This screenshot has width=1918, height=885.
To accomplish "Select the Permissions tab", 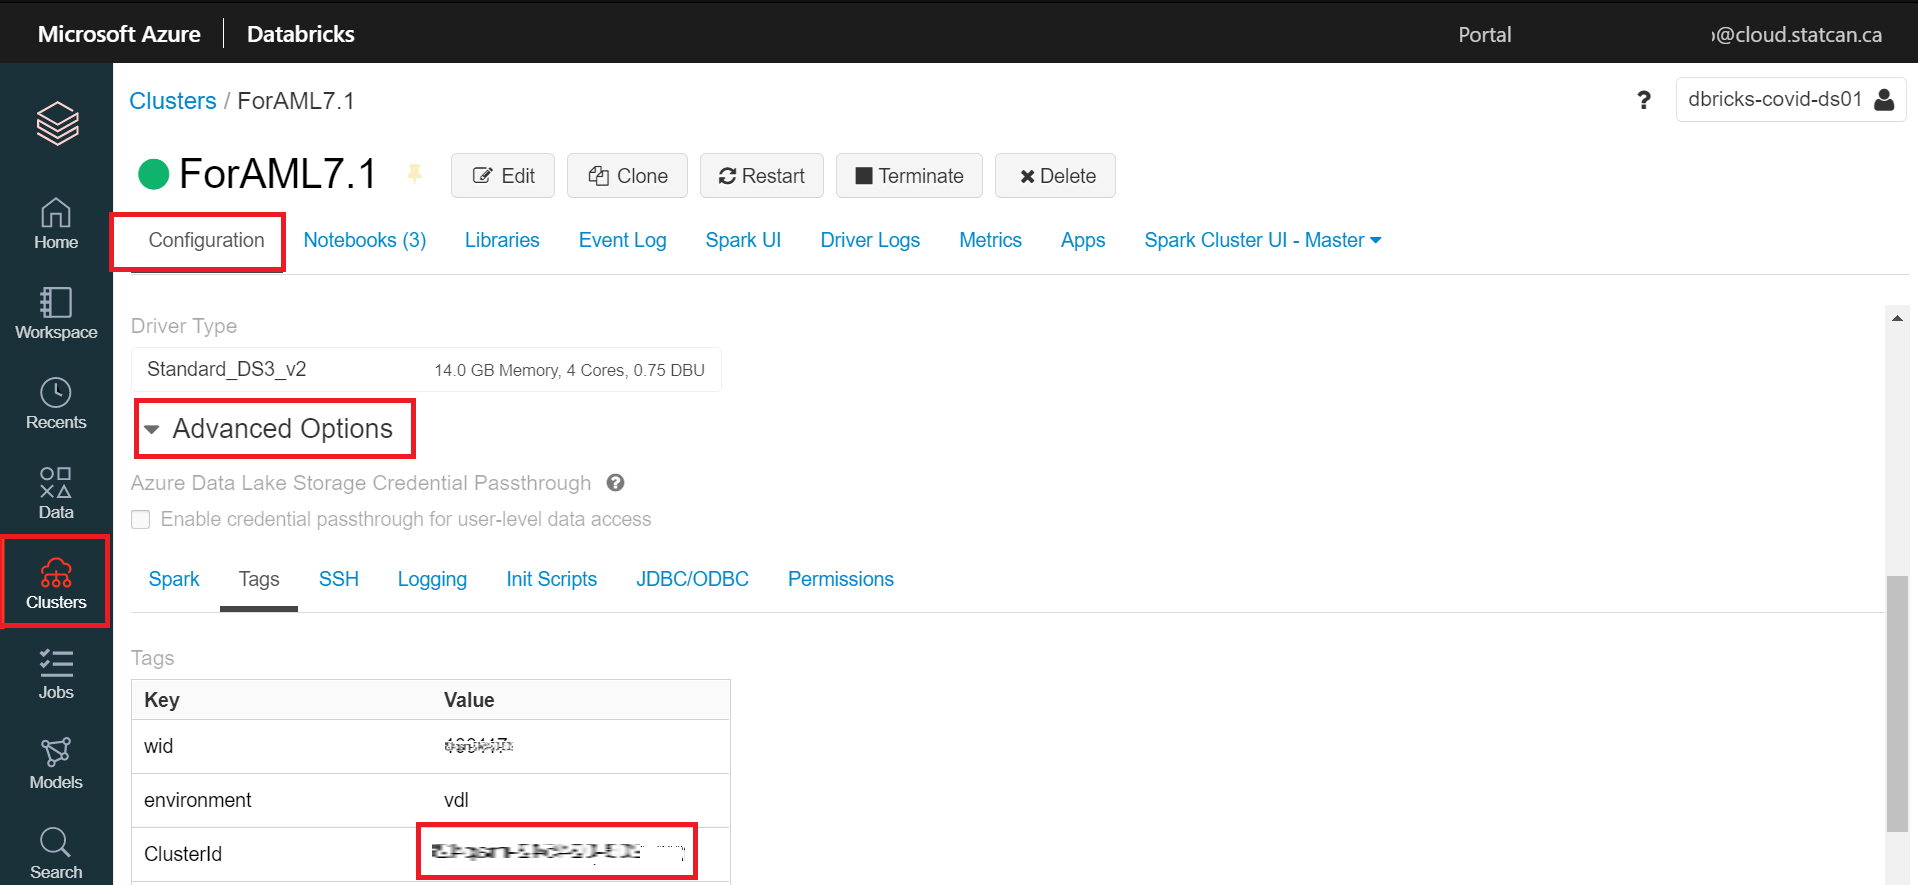I will click(x=841, y=579).
